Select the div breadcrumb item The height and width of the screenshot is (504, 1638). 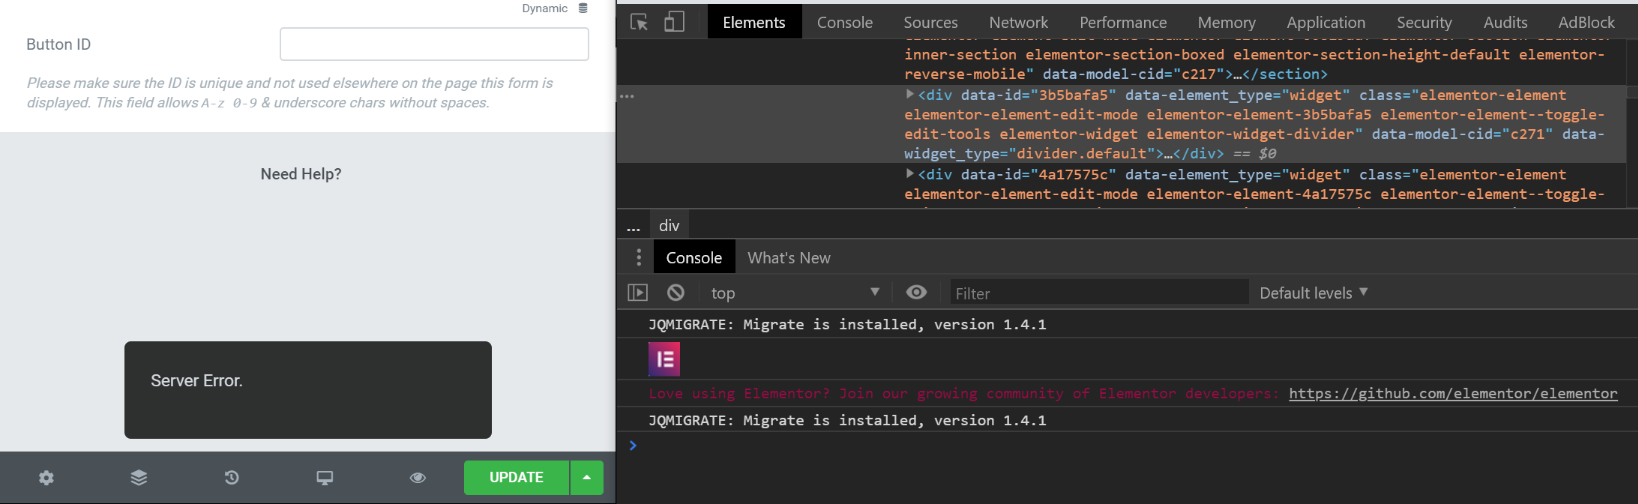[x=669, y=226]
